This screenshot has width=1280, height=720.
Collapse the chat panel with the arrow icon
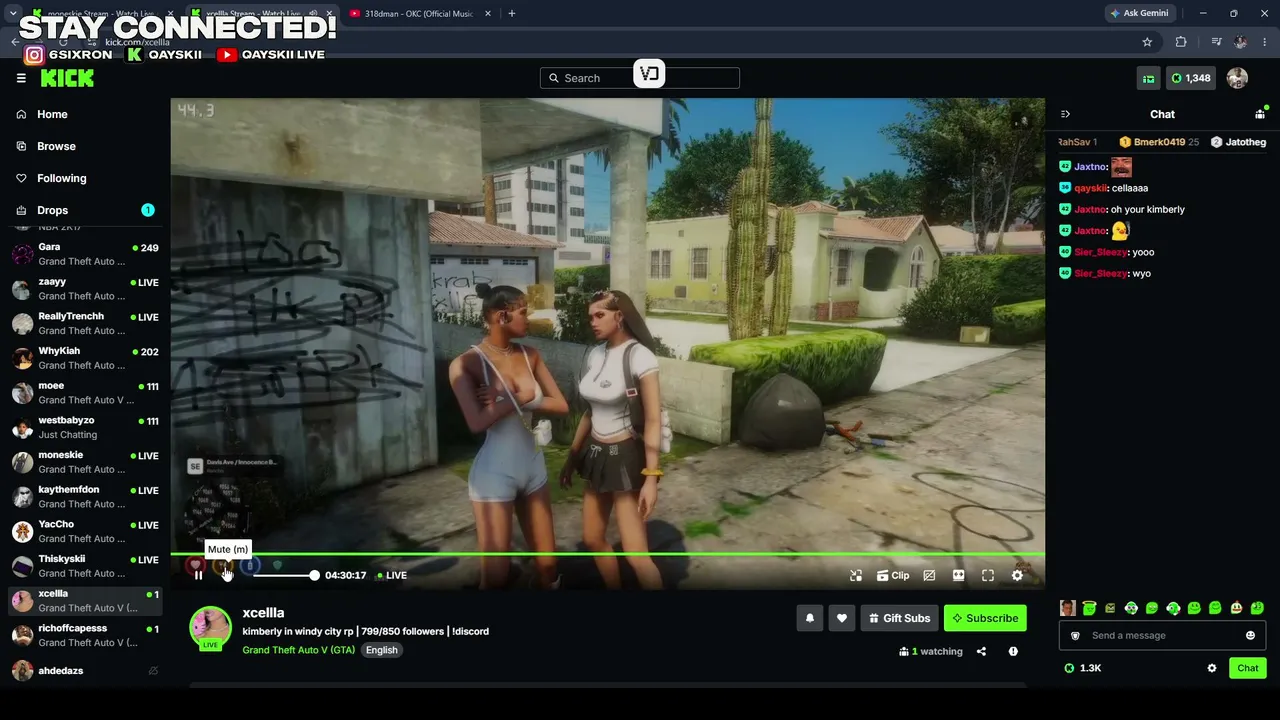point(1065,114)
